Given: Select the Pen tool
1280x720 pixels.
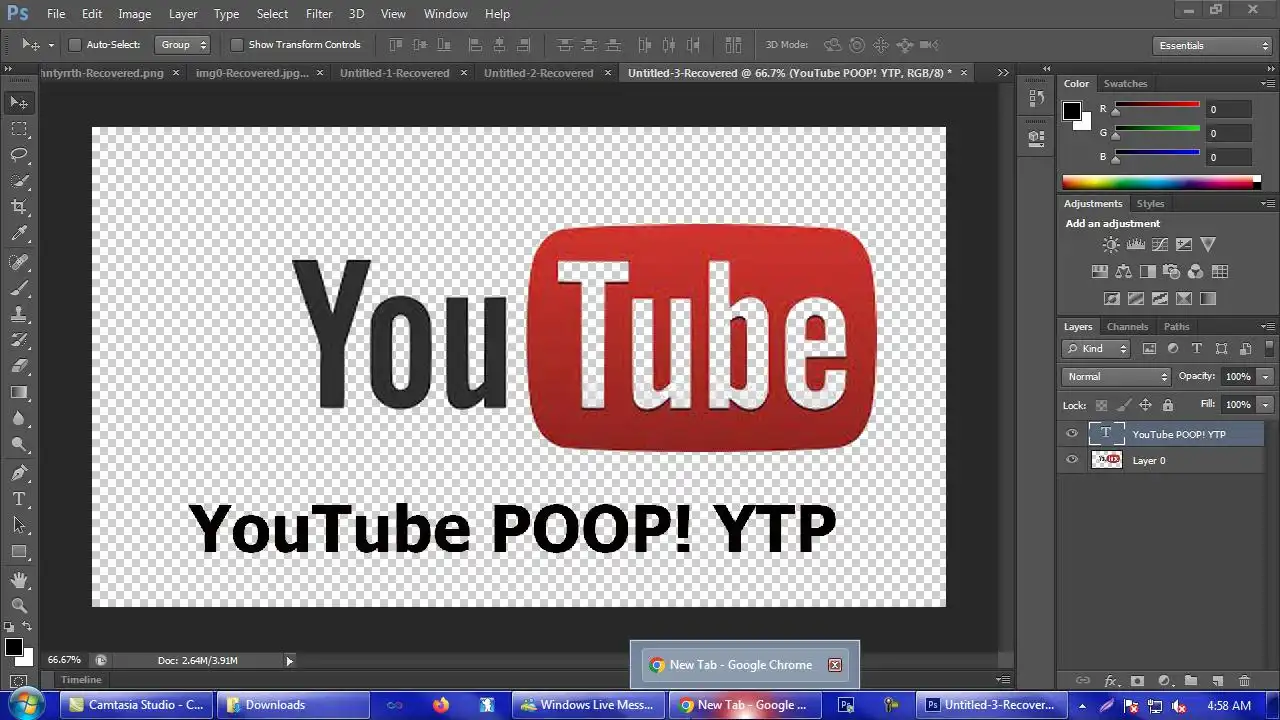Looking at the screenshot, I should pyautogui.click(x=19, y=473).
